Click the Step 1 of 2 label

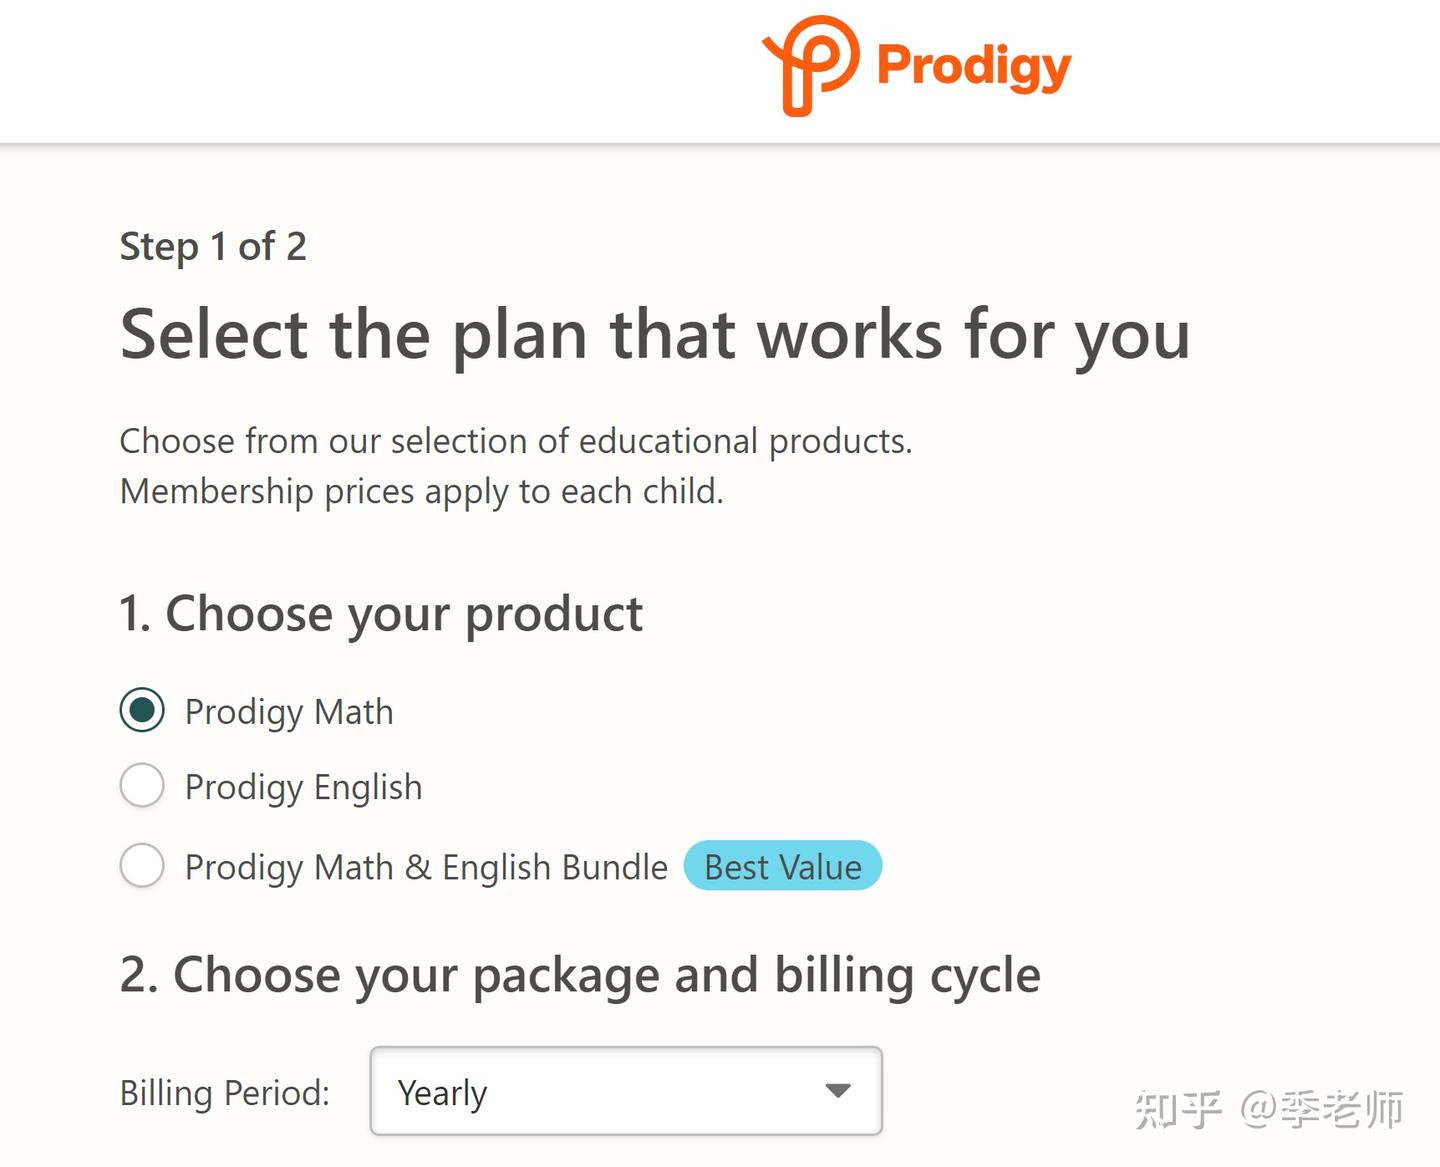[213, 247]
